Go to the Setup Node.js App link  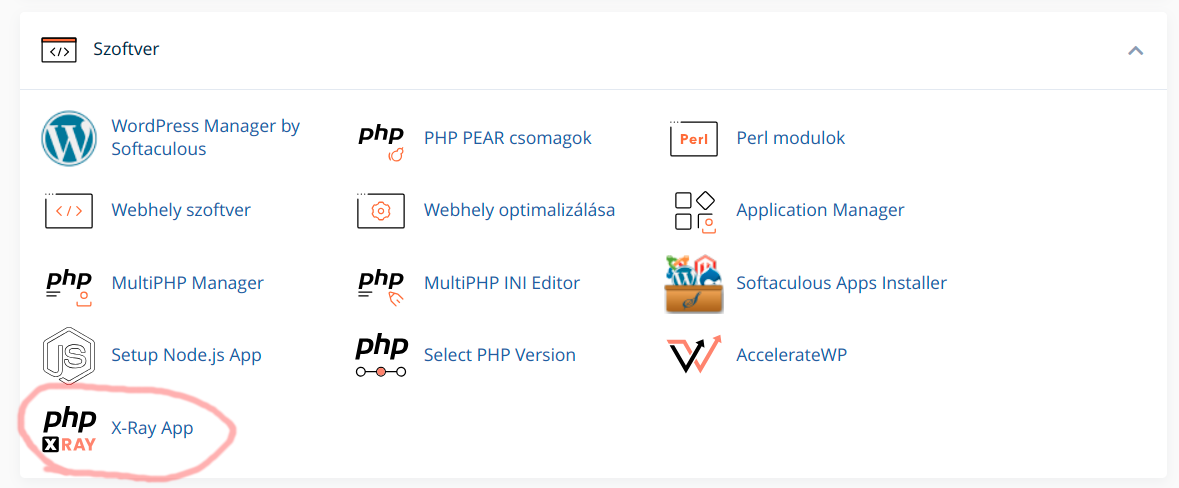coord(186,355)
